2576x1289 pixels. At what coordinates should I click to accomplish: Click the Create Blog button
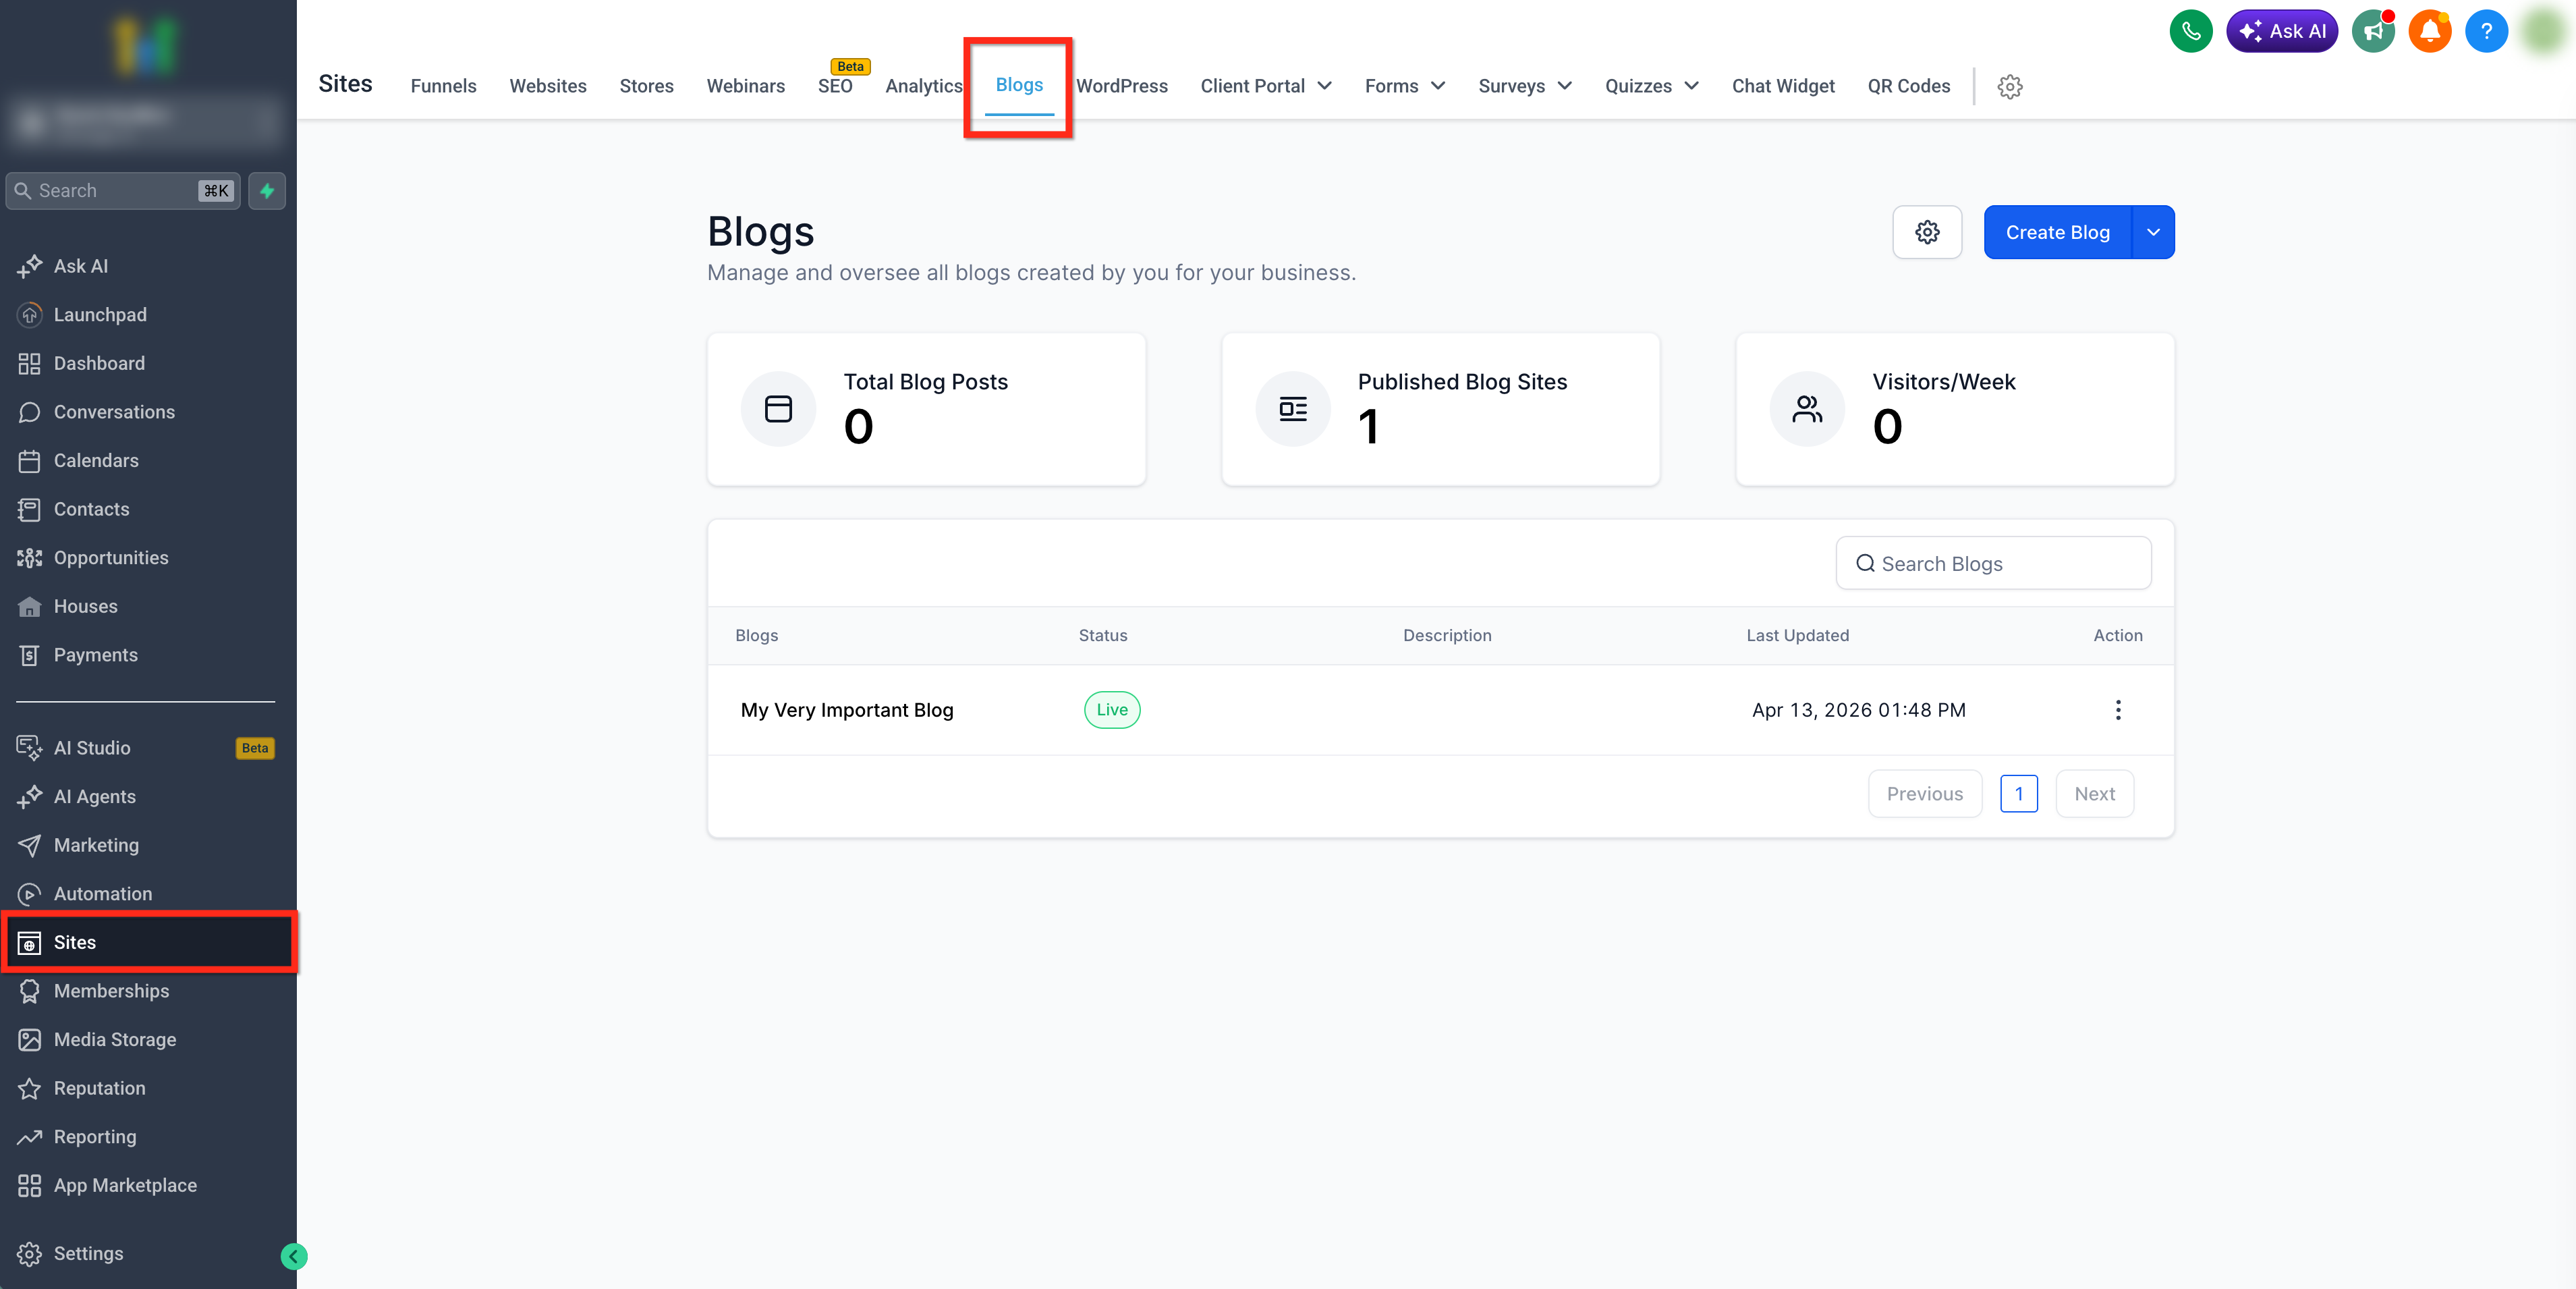pyautogui.click(x=2057, y=232)
